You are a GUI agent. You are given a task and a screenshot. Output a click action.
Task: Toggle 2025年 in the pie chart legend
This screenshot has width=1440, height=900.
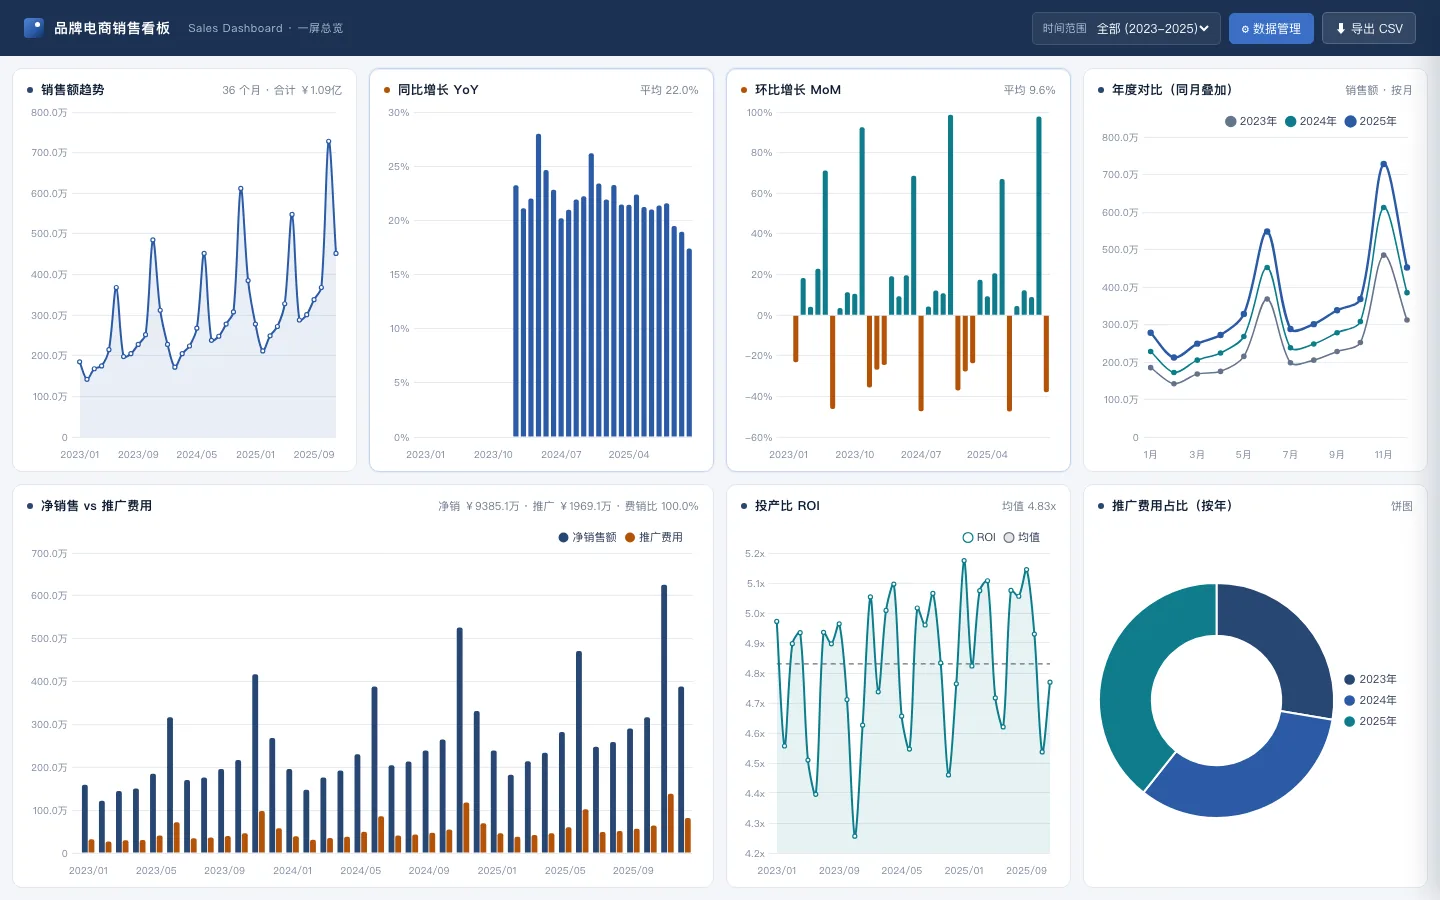point(1370,721)
